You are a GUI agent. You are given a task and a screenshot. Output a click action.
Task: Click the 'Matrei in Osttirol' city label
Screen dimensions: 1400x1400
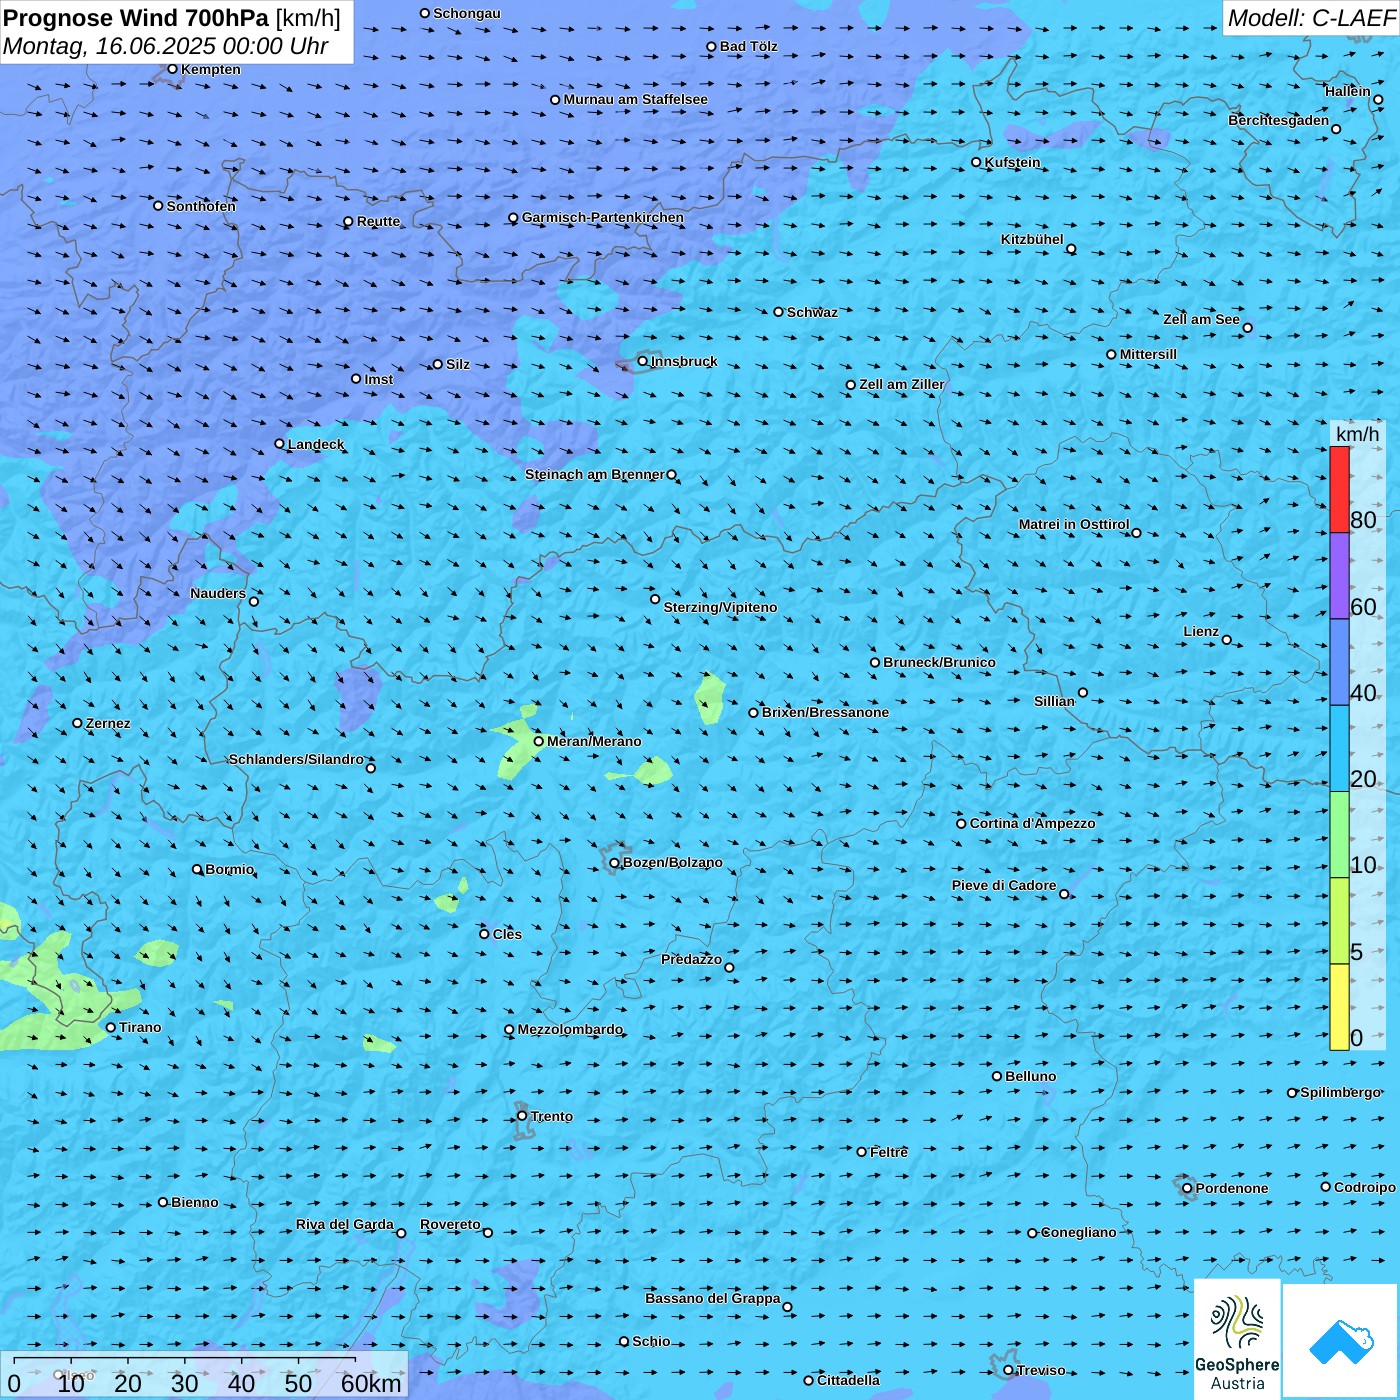[x=1074, y=524]
